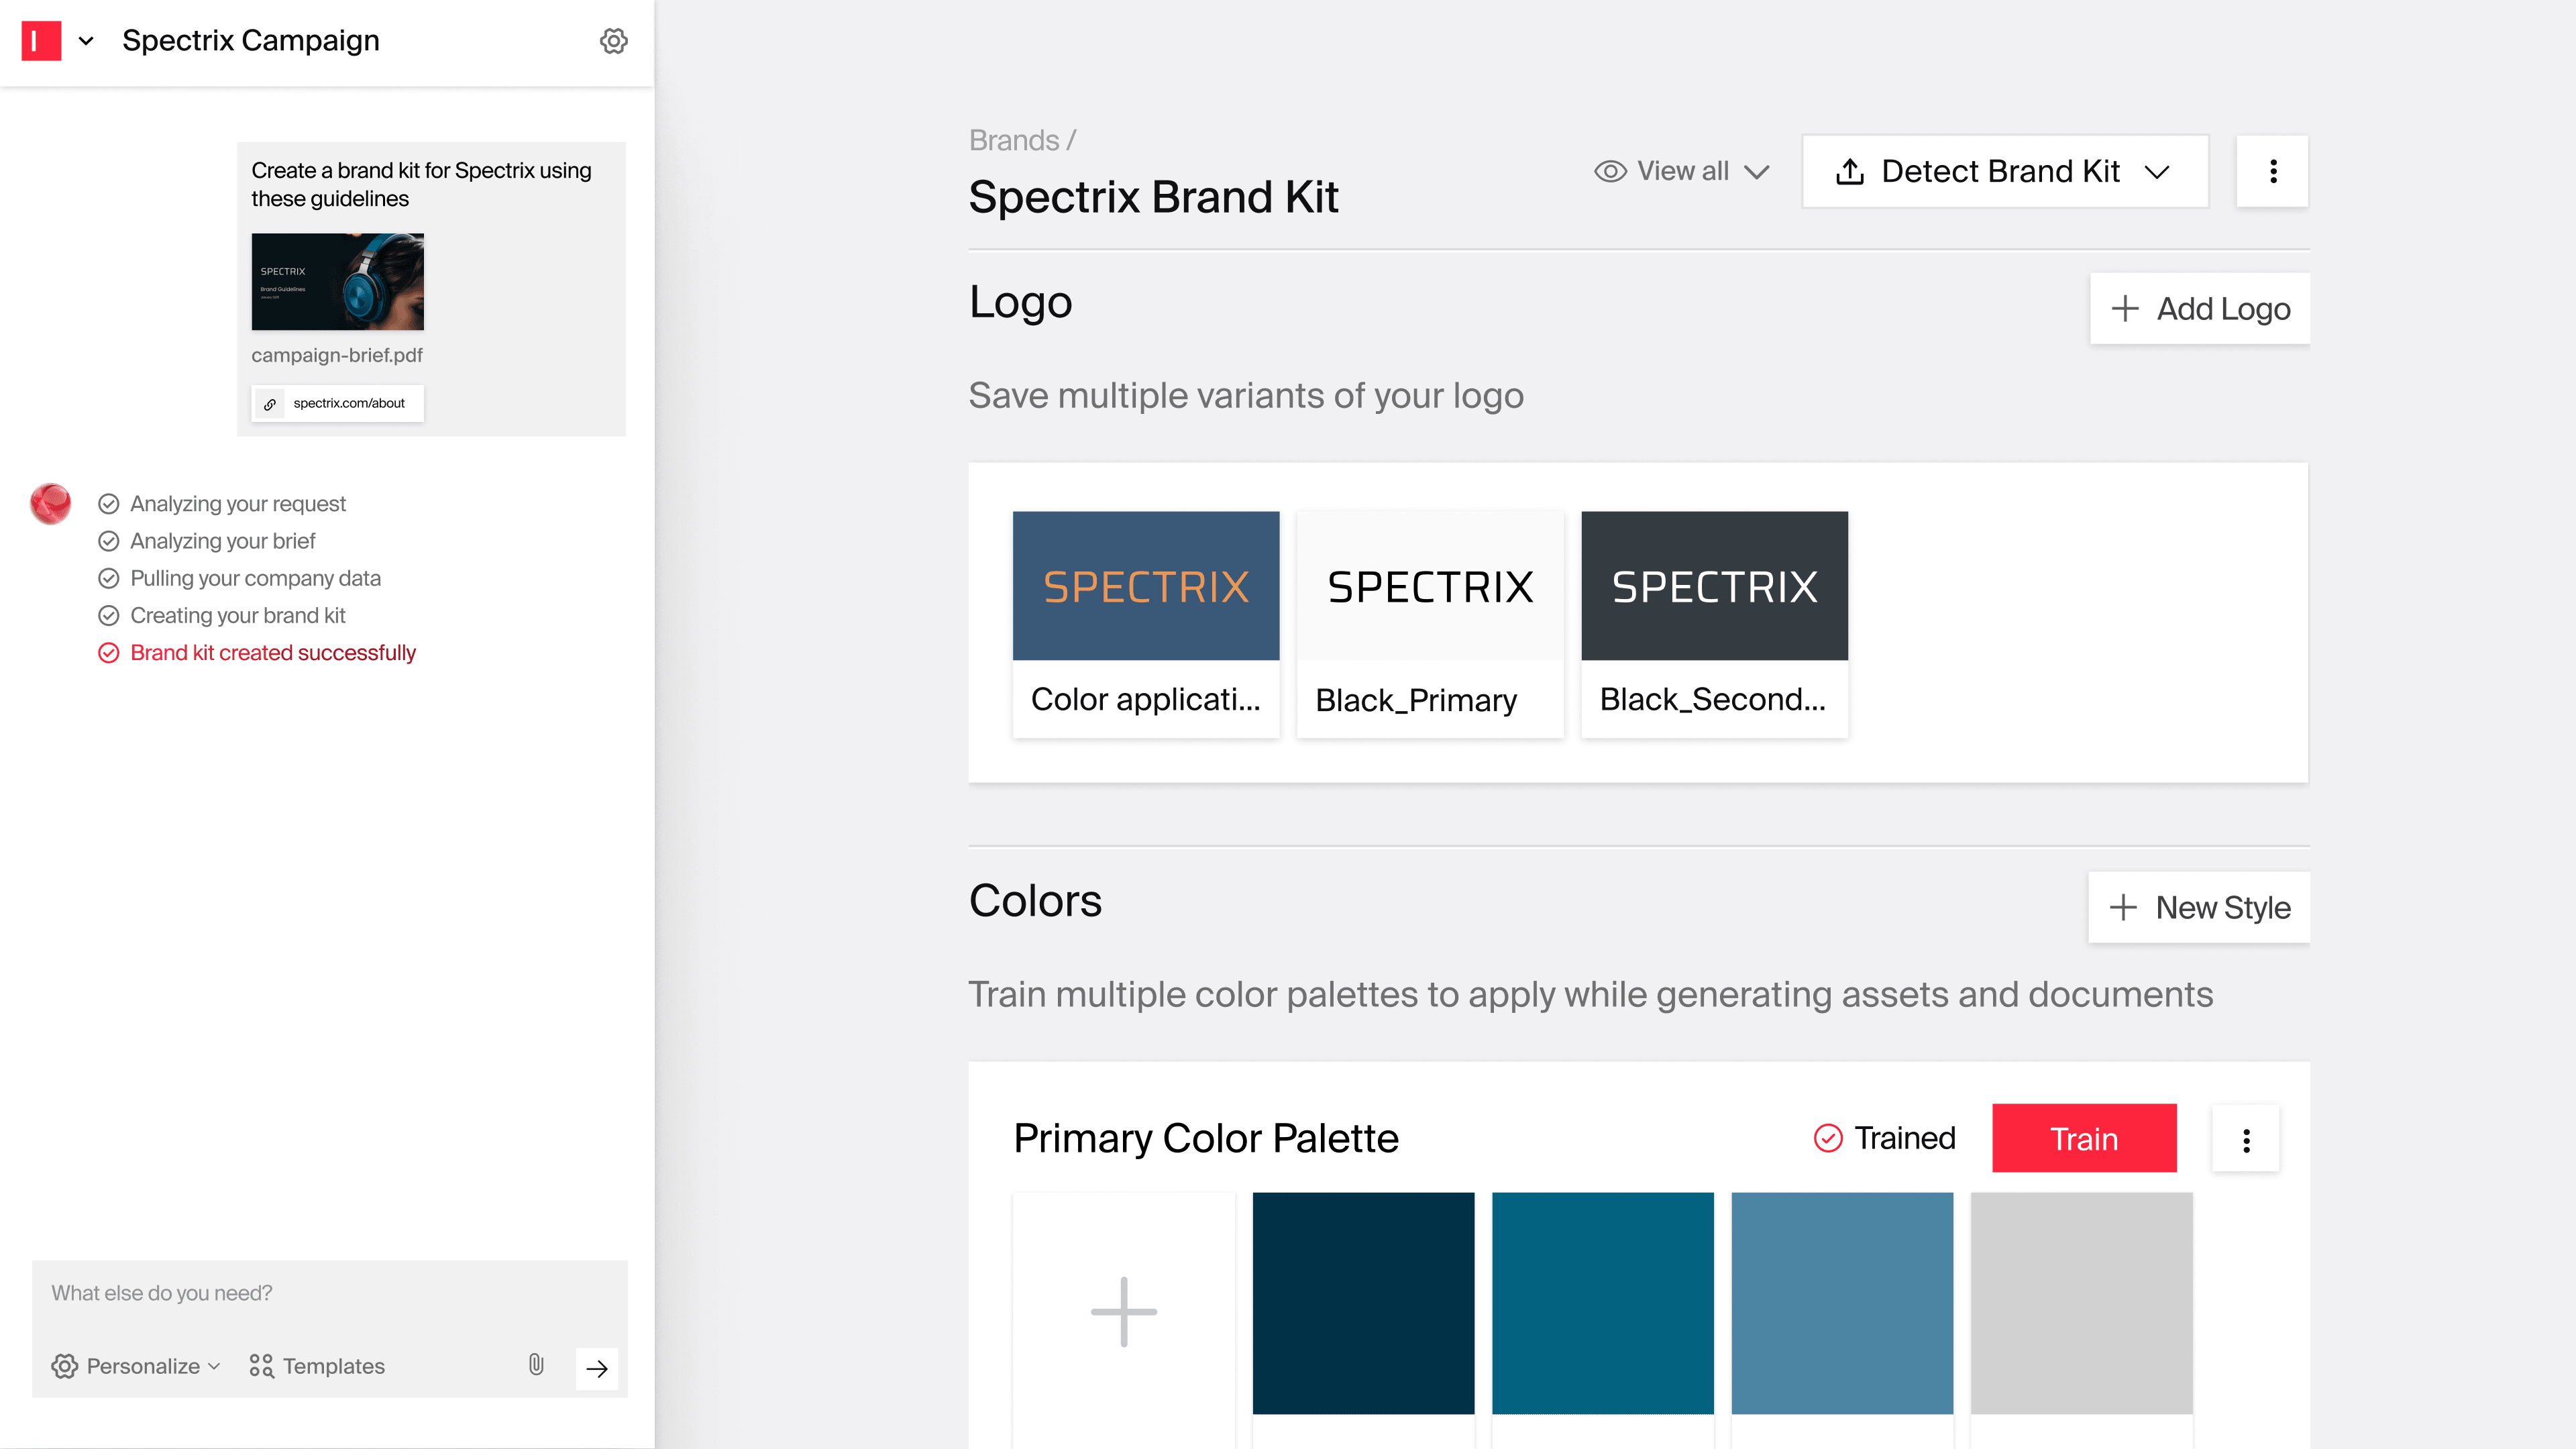Click the Add Logo button

tap(2199, 308)
